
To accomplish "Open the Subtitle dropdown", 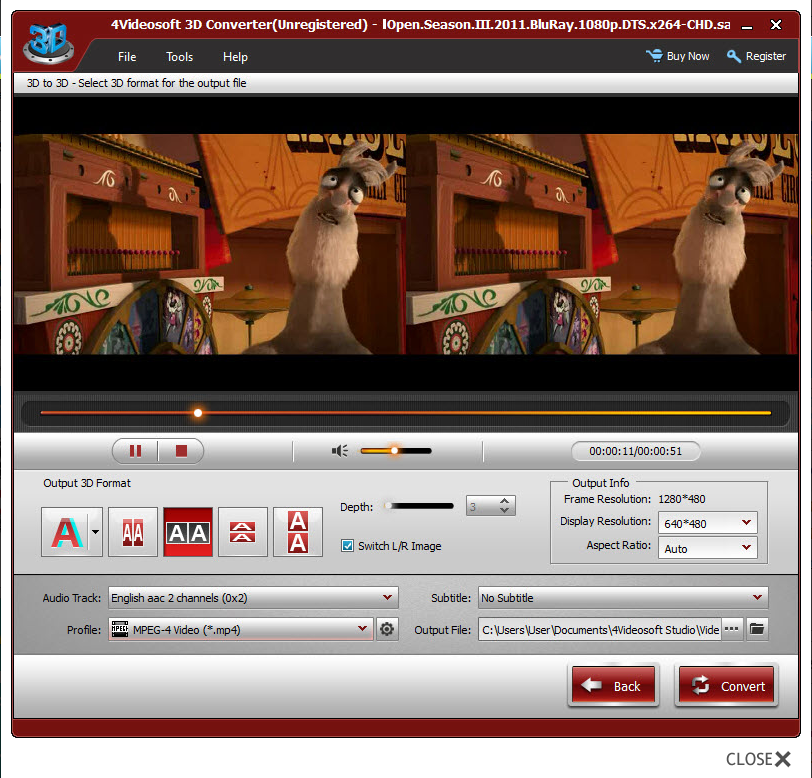I will 623,598.
